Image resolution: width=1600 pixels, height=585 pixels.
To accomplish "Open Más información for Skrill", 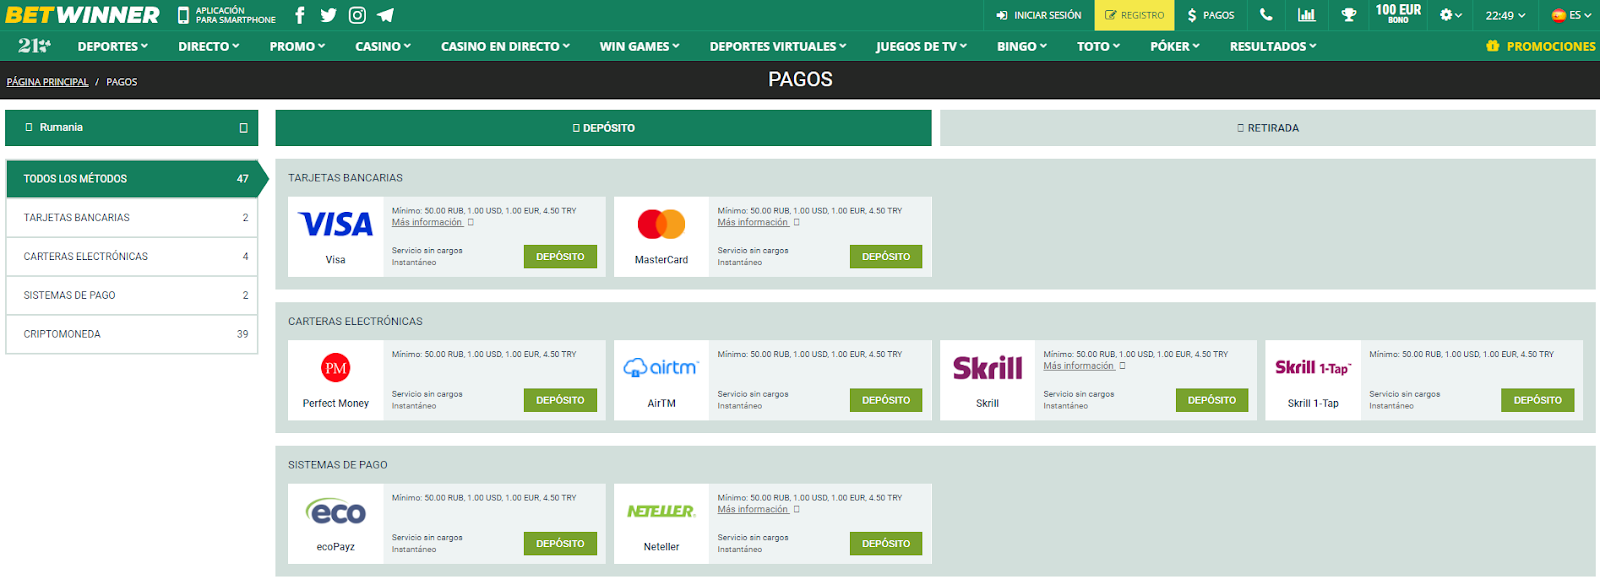I will click(1079, 366).
